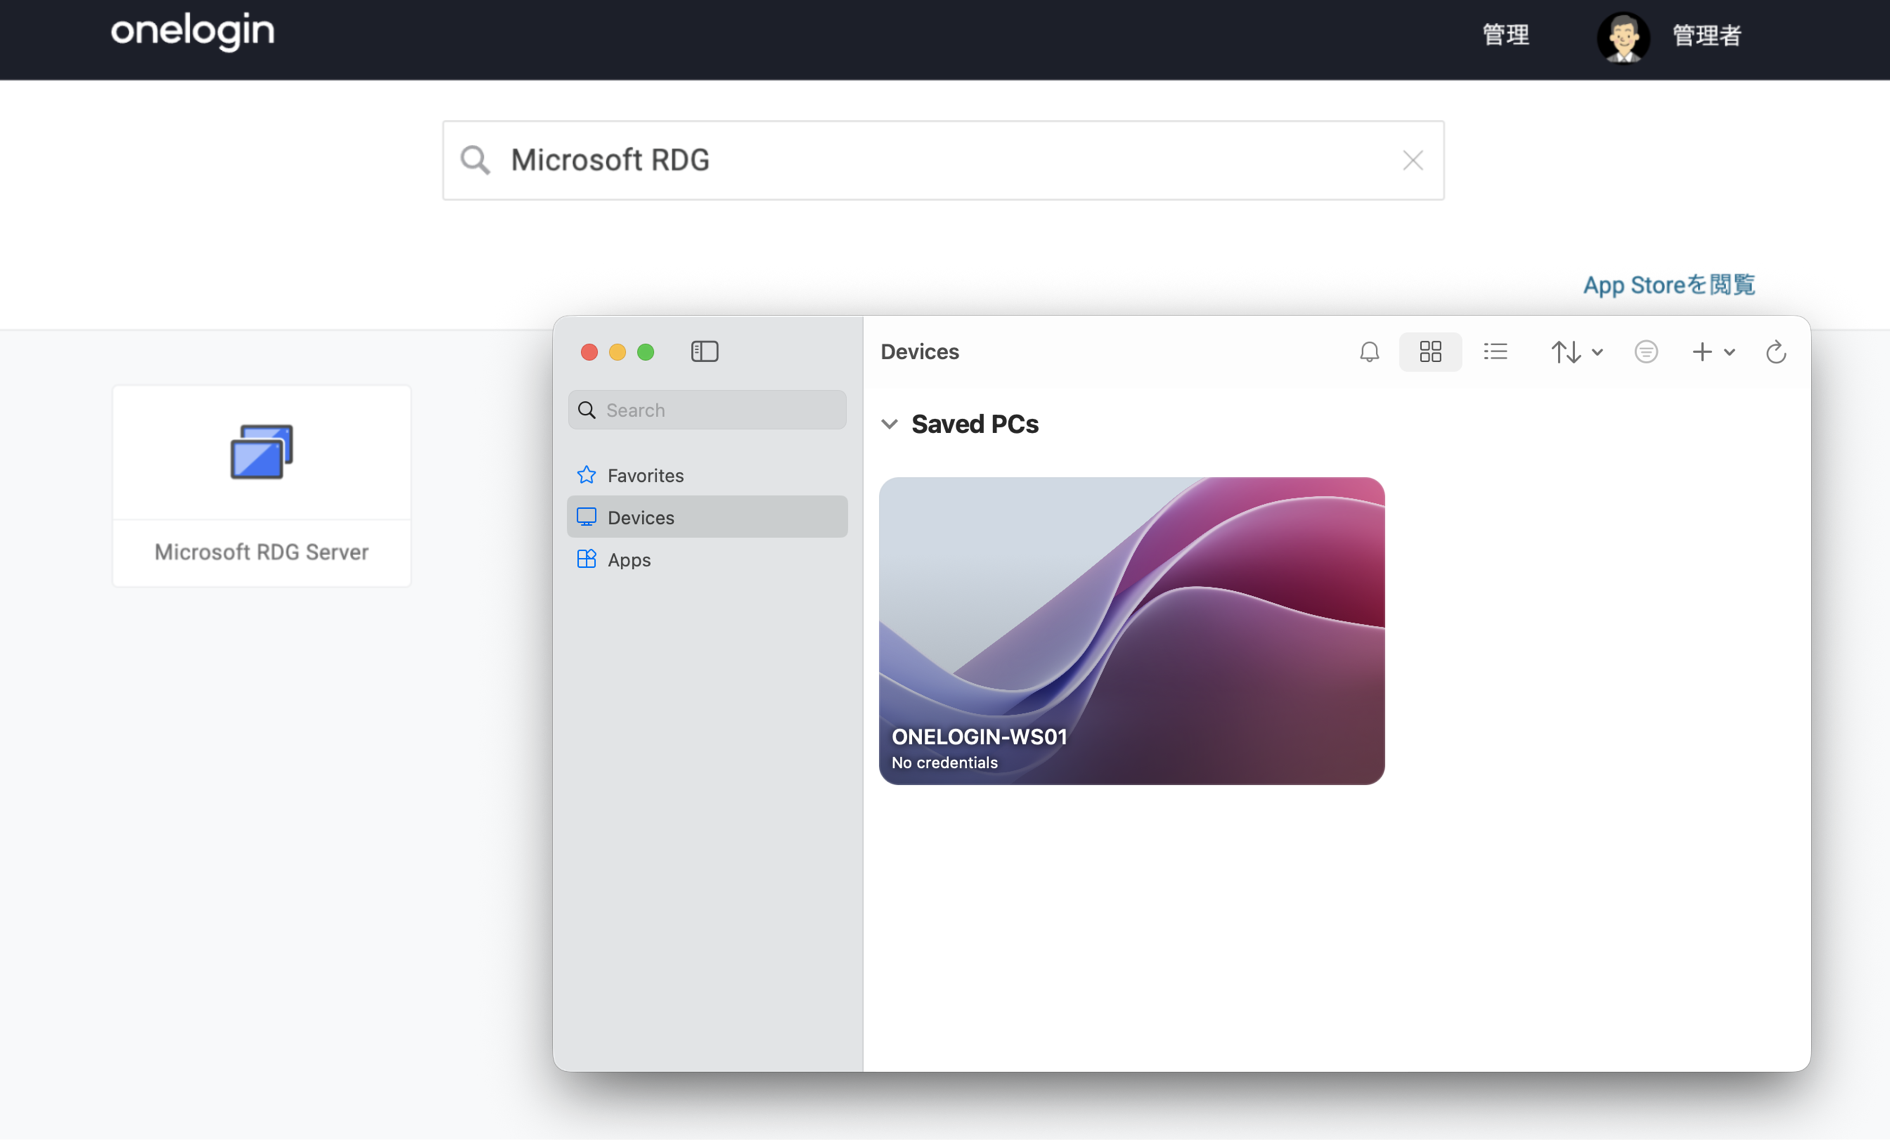Click the OneLogin search magnifier icon

pyautogui.click(x=475, y=160)
